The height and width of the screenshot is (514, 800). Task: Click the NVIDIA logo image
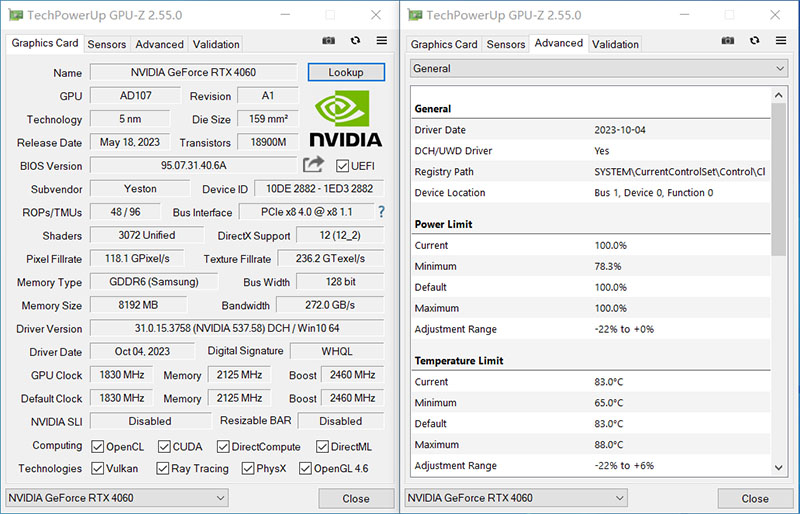(345, 119)
